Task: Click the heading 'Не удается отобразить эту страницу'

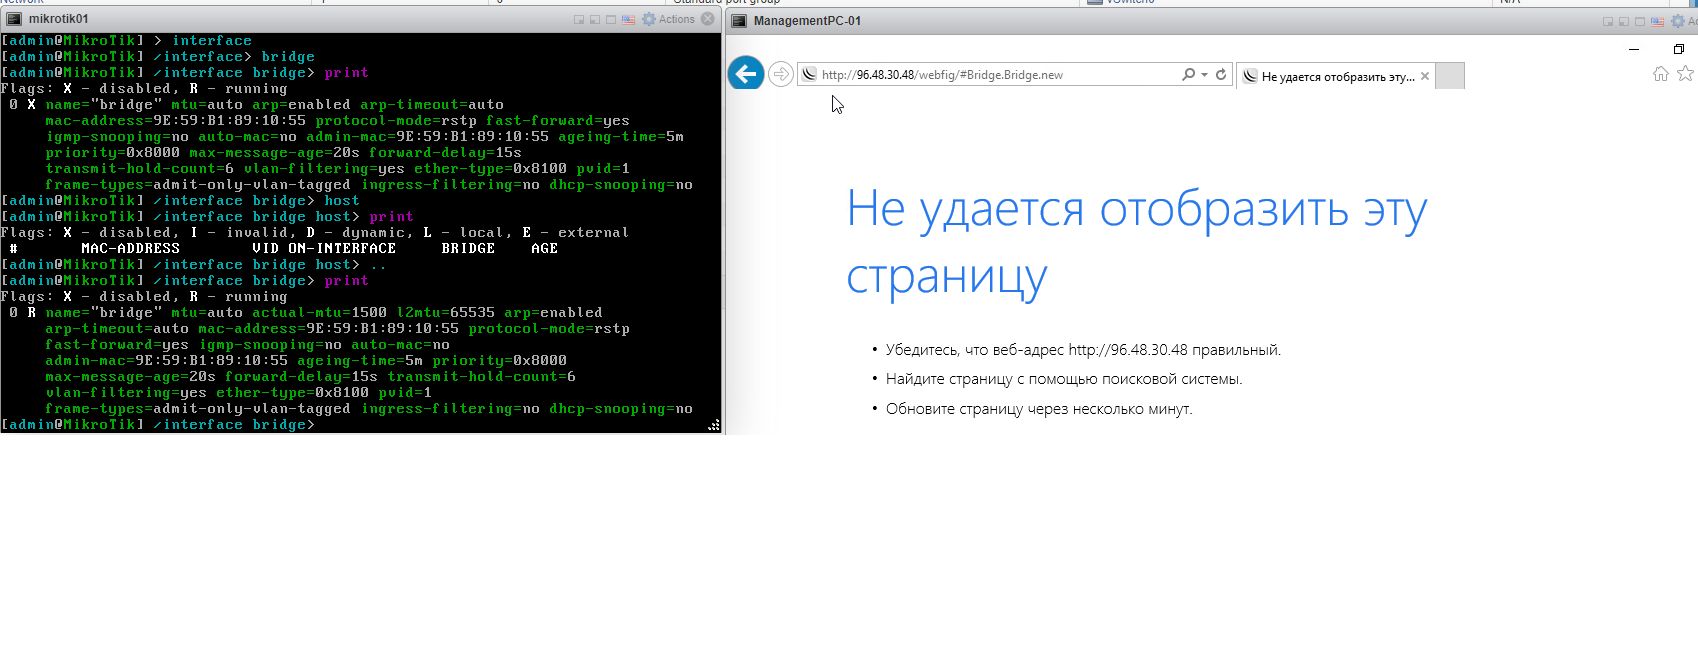Action: tap(1137, 243)
